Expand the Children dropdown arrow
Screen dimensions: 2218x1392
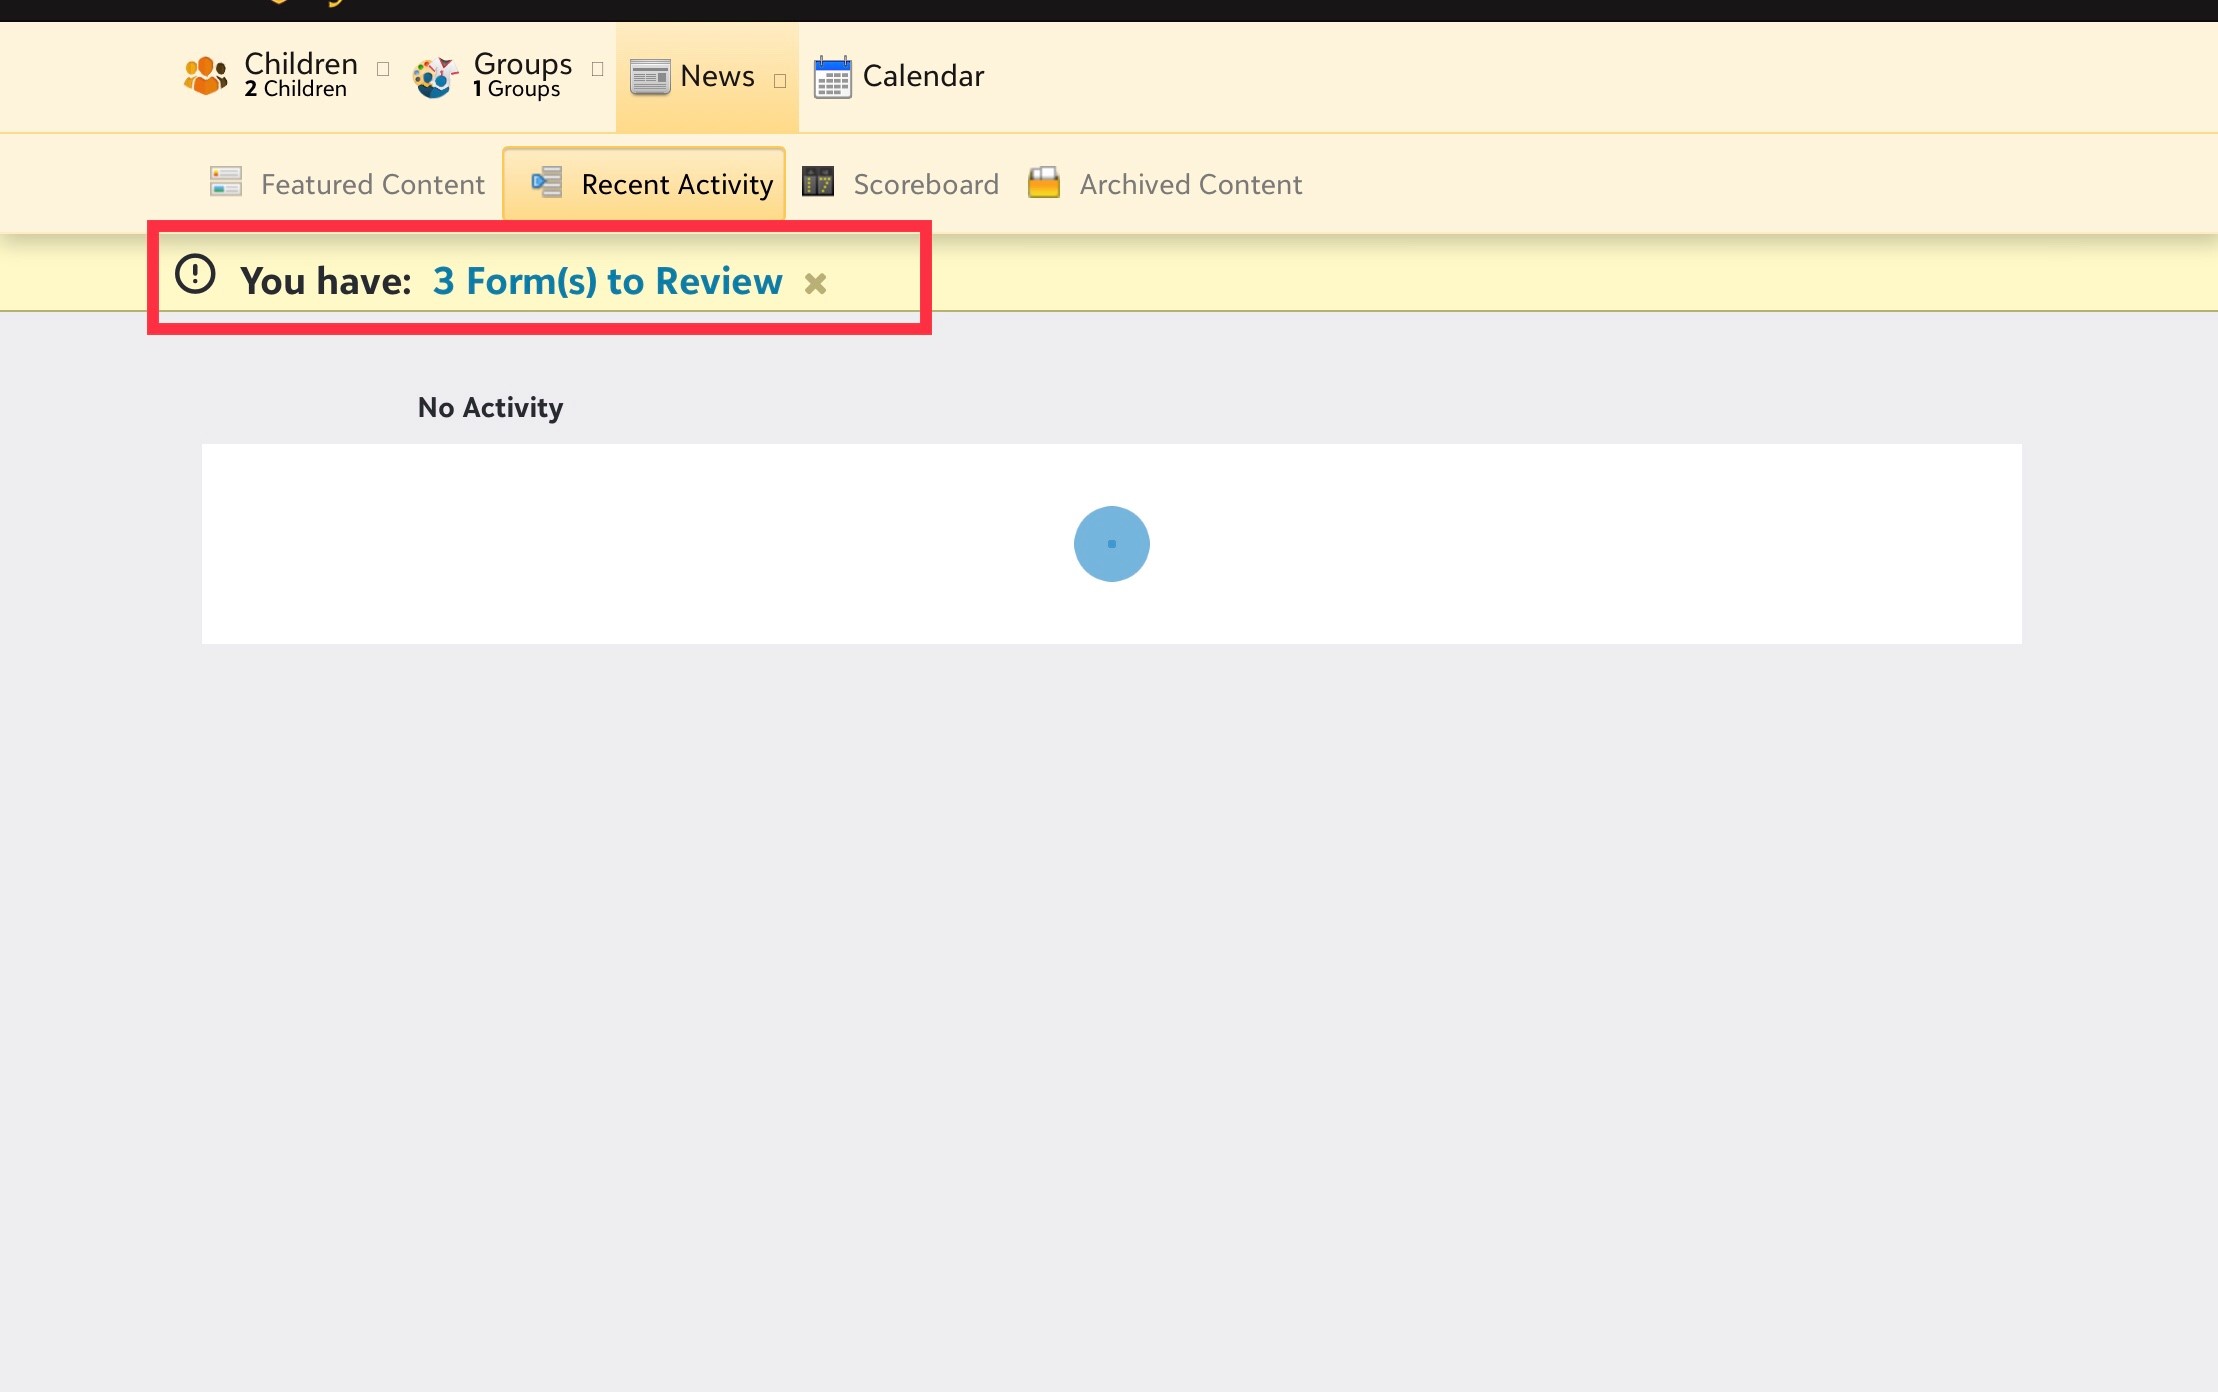coord(383,69)
